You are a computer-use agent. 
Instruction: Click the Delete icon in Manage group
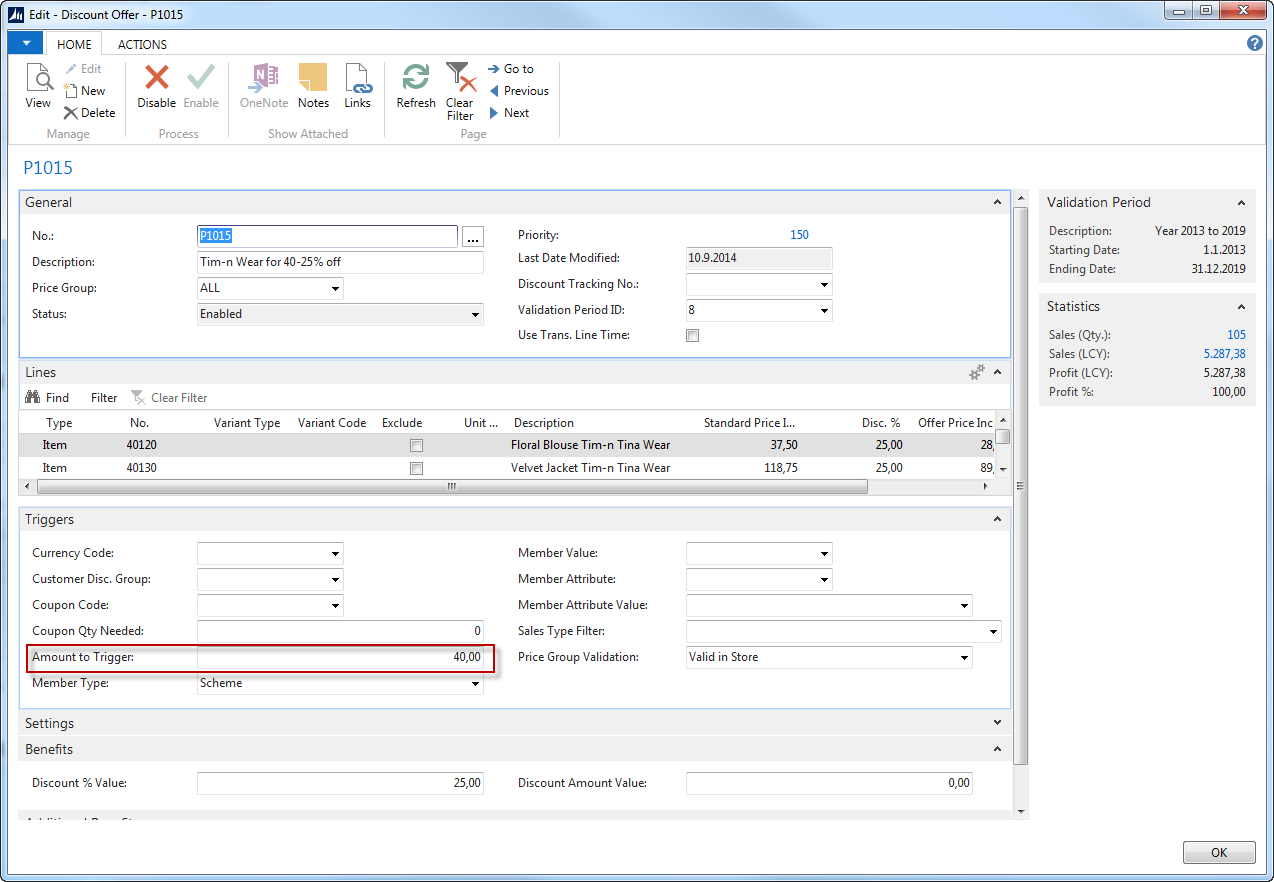coord(71,113)
